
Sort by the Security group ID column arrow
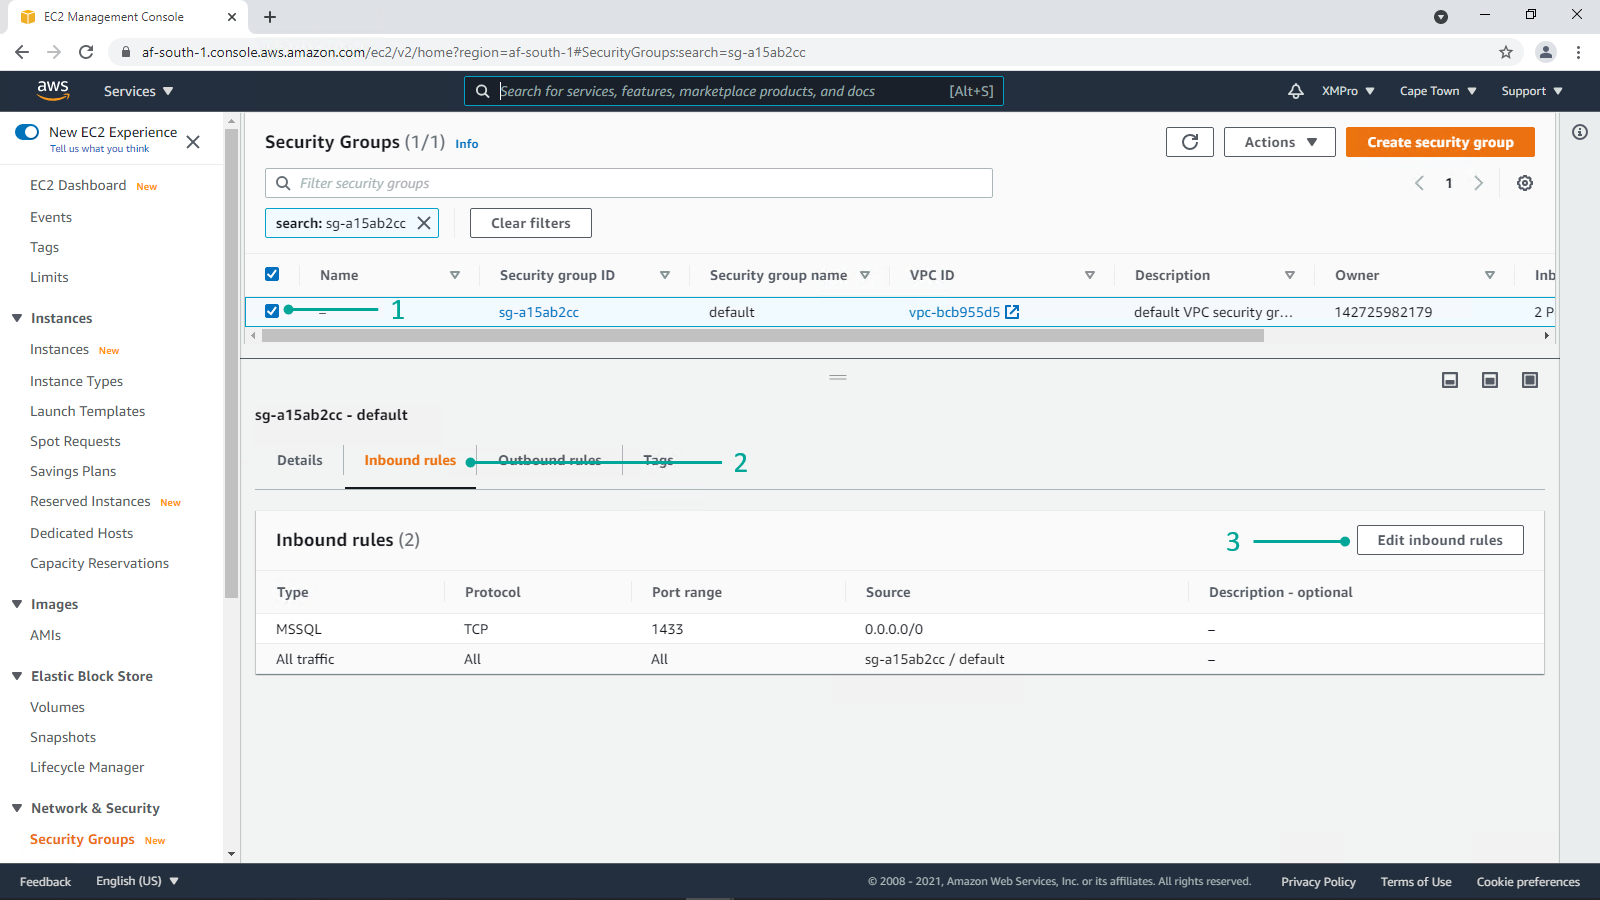pos(665,275)
